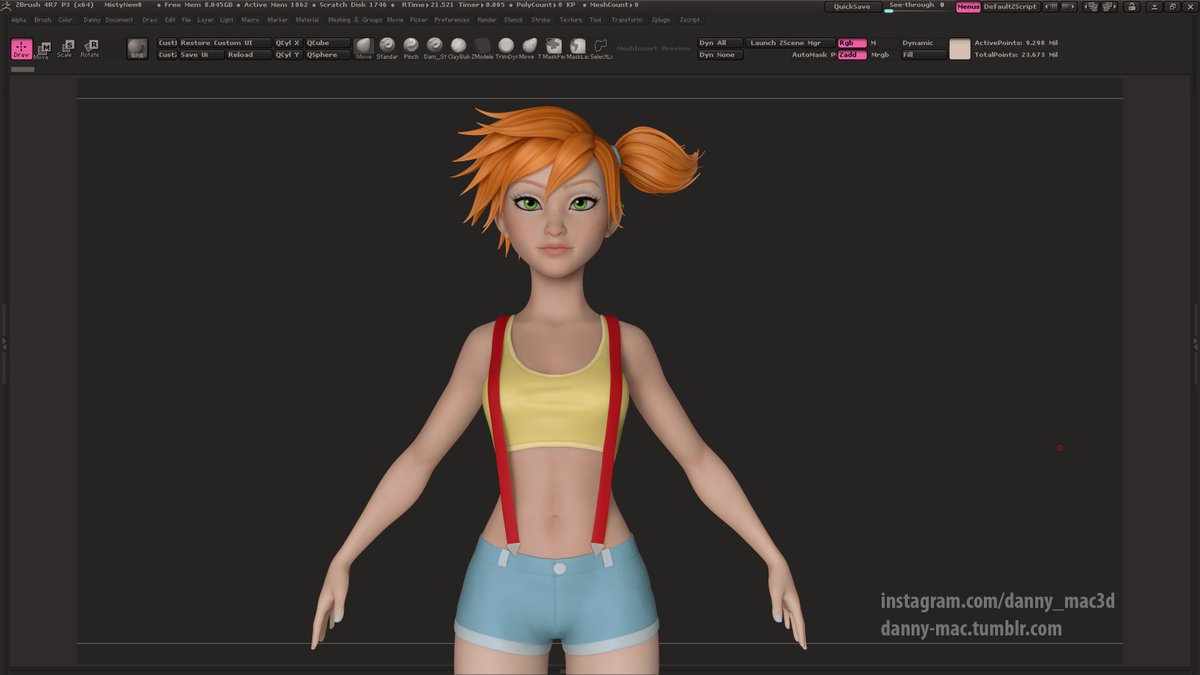Click the lock UI padlock icon
This screenshot has width=1200, height=675.
coord(1131,7)
